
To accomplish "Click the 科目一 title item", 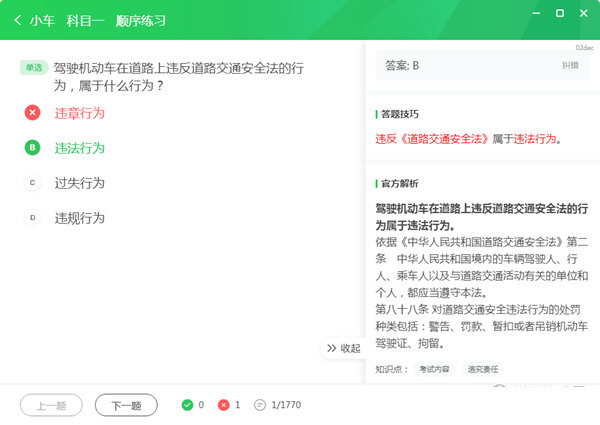I will click(85, 20).
